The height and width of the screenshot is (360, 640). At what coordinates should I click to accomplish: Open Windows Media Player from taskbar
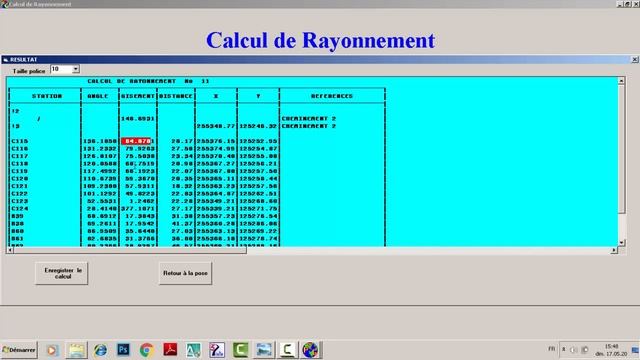click(52, 350)
